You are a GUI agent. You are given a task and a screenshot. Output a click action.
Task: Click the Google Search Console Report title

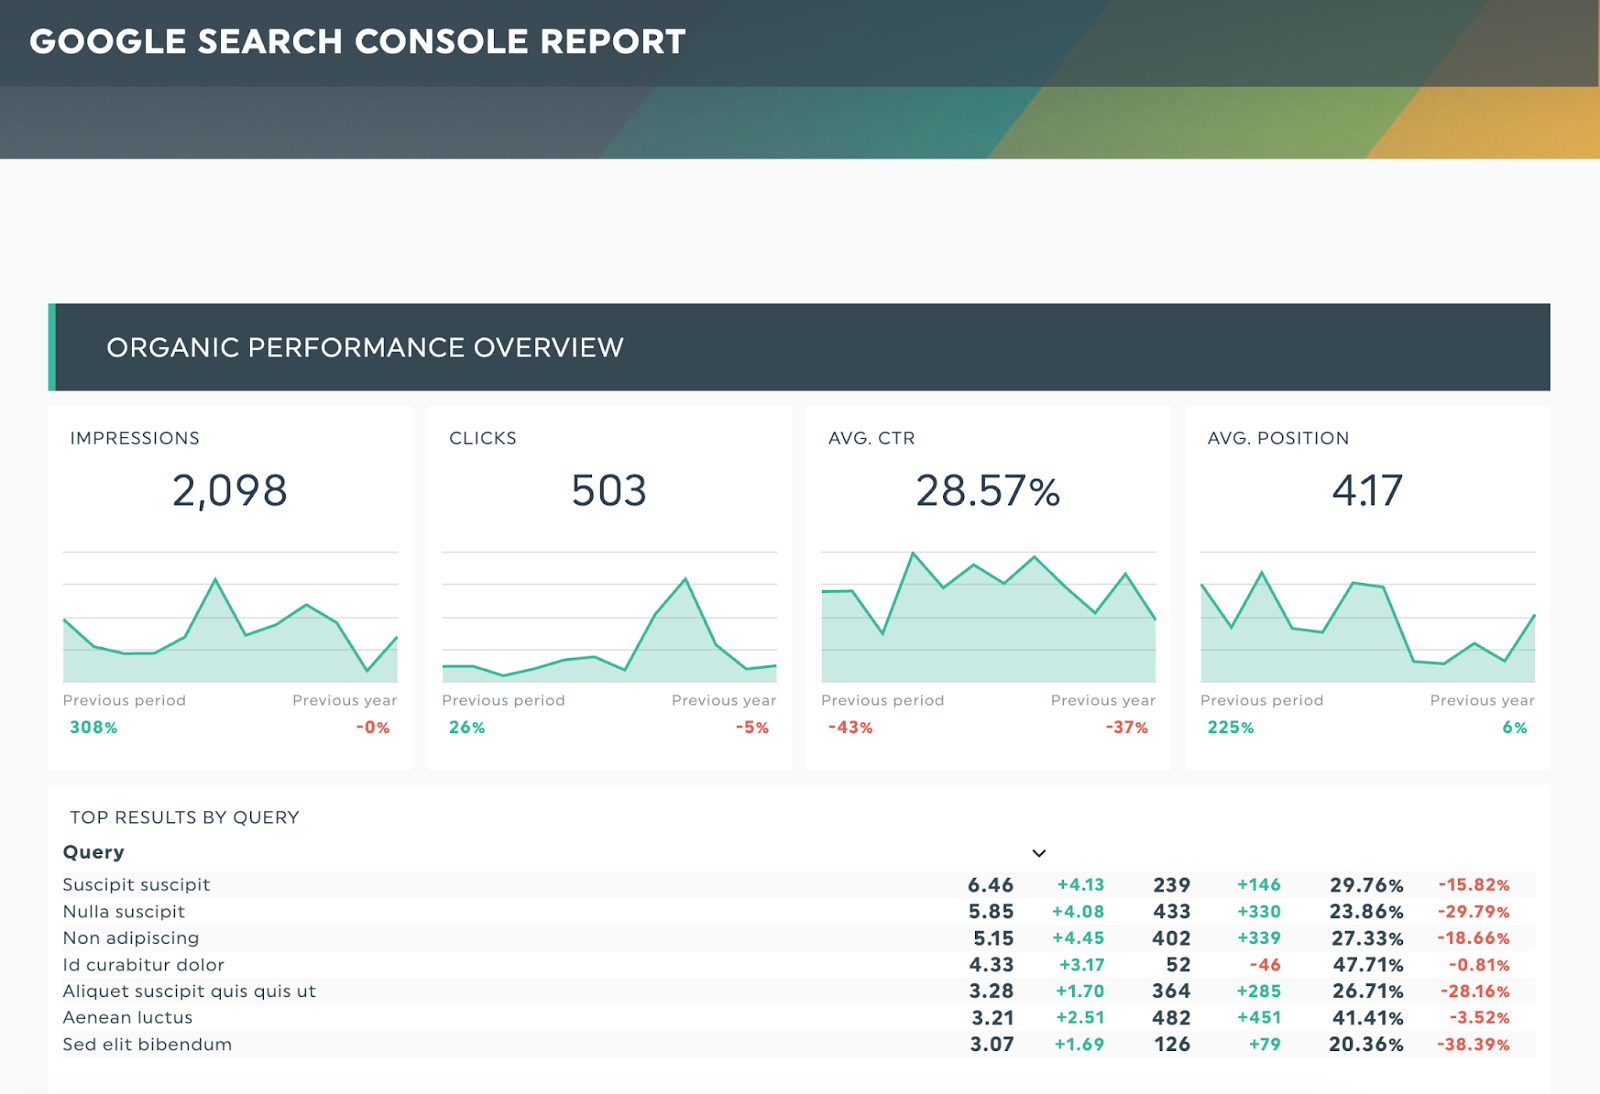(x=357, y=42)
